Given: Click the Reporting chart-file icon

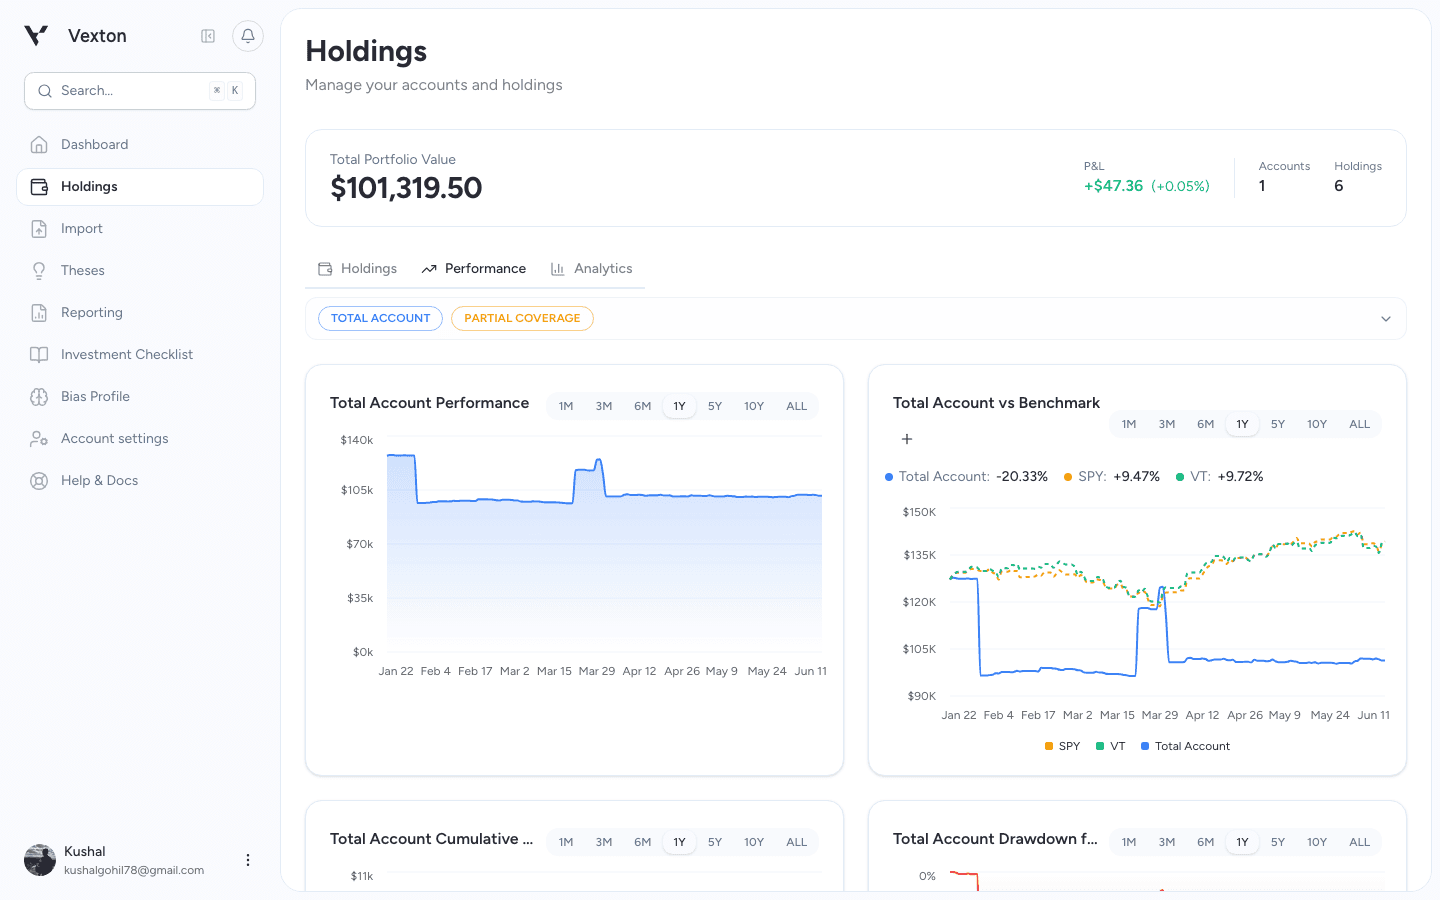Looking at the screenshot, I should click(x=39, y=313).
